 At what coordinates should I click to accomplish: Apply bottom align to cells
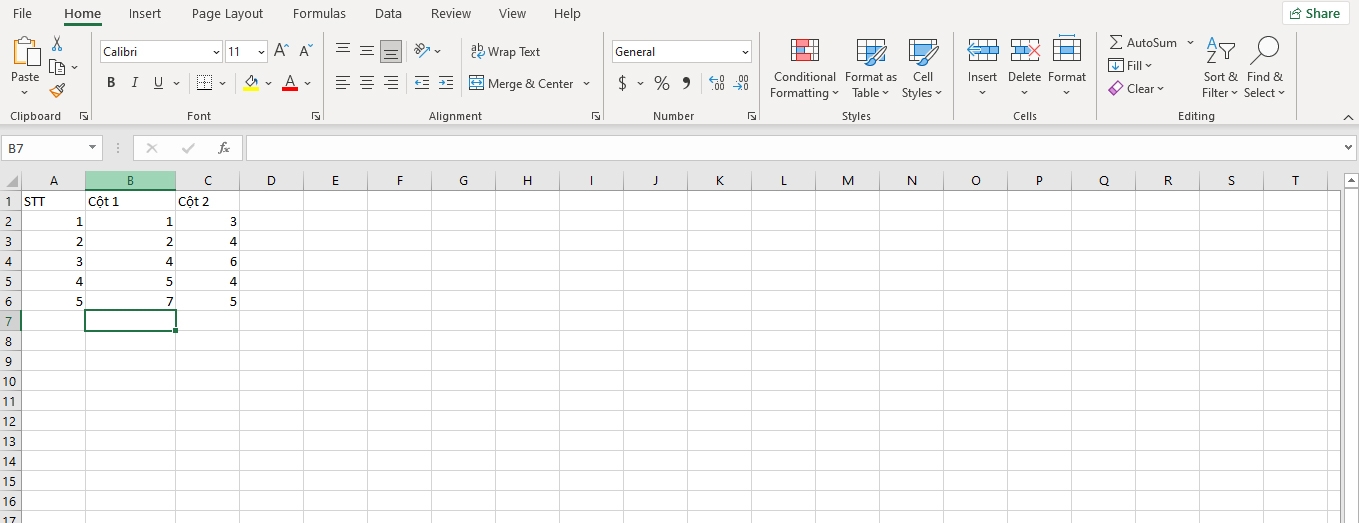tap(391, 51)
